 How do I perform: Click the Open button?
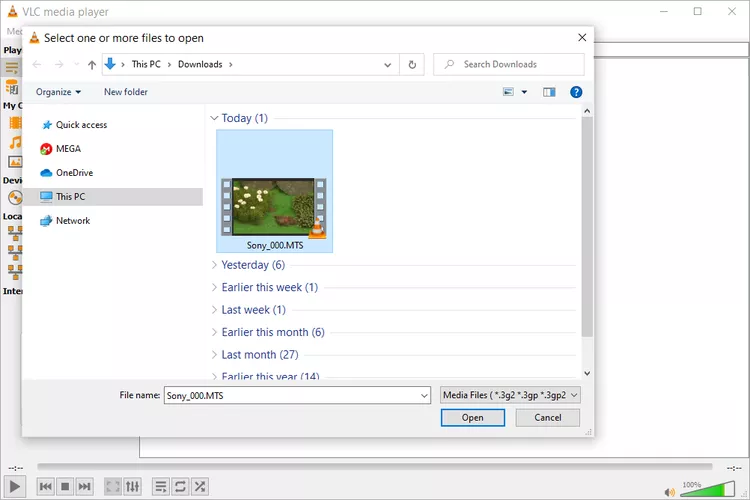(x=473, y=418)
